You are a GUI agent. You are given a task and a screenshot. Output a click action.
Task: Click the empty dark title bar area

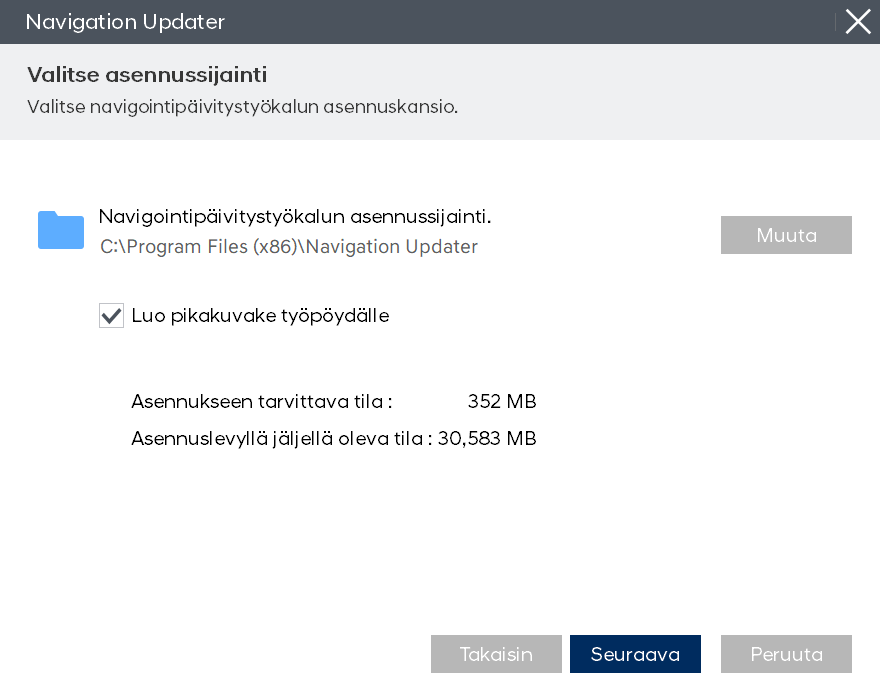point(500,22)
